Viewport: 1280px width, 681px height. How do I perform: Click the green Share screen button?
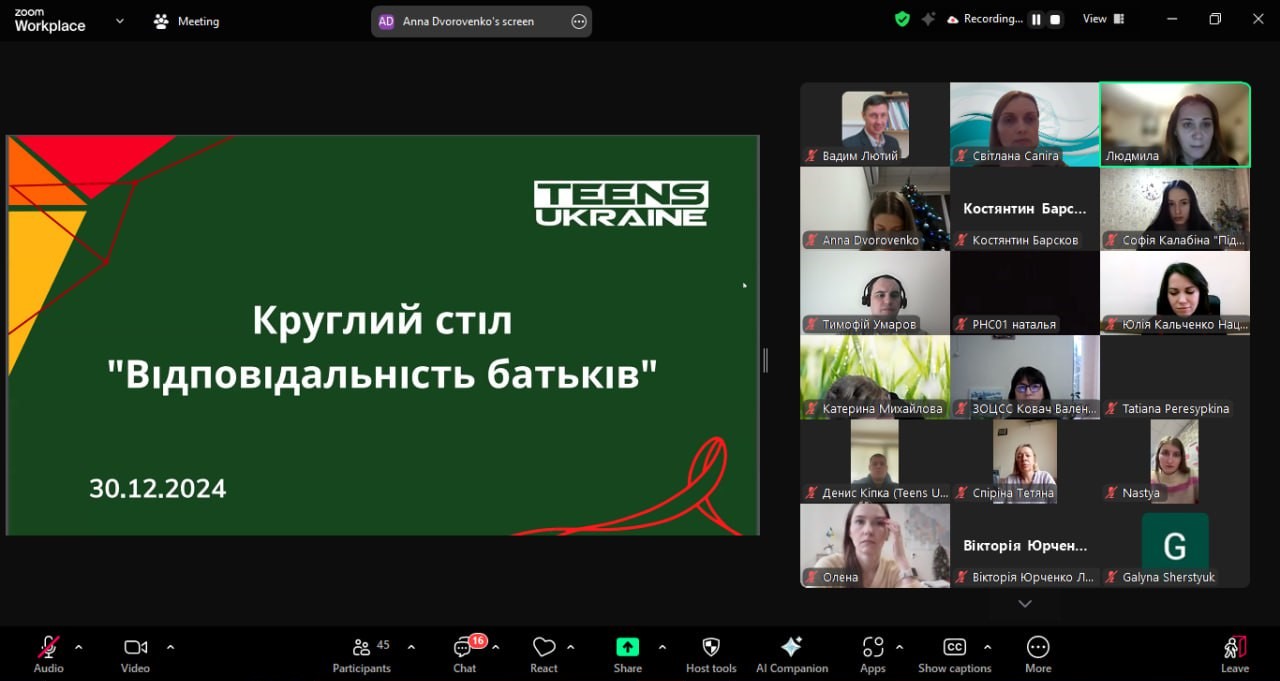(x=627, y=647)
